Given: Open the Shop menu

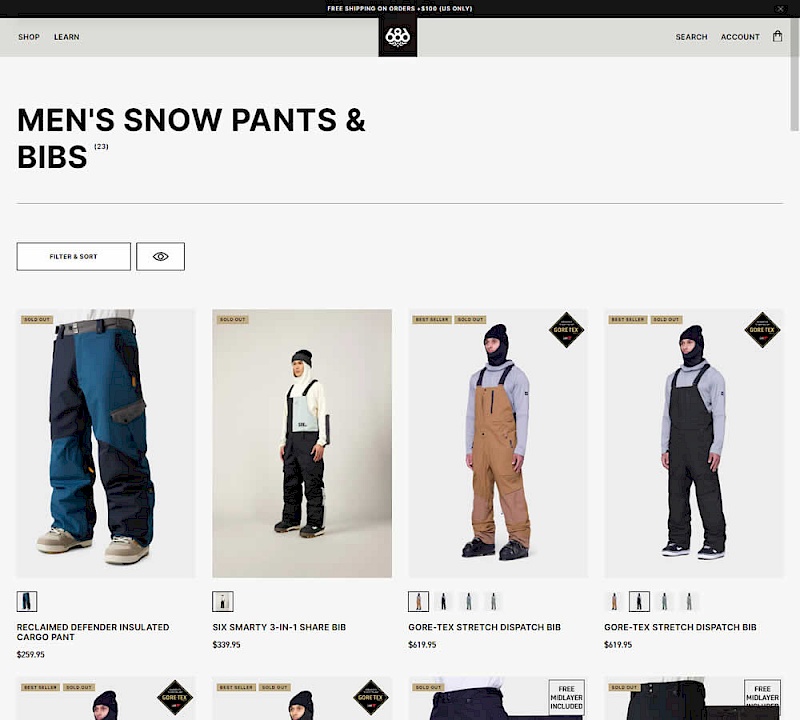Looking at the screenshot, I should pyautogui.click(x=29, y=37).
